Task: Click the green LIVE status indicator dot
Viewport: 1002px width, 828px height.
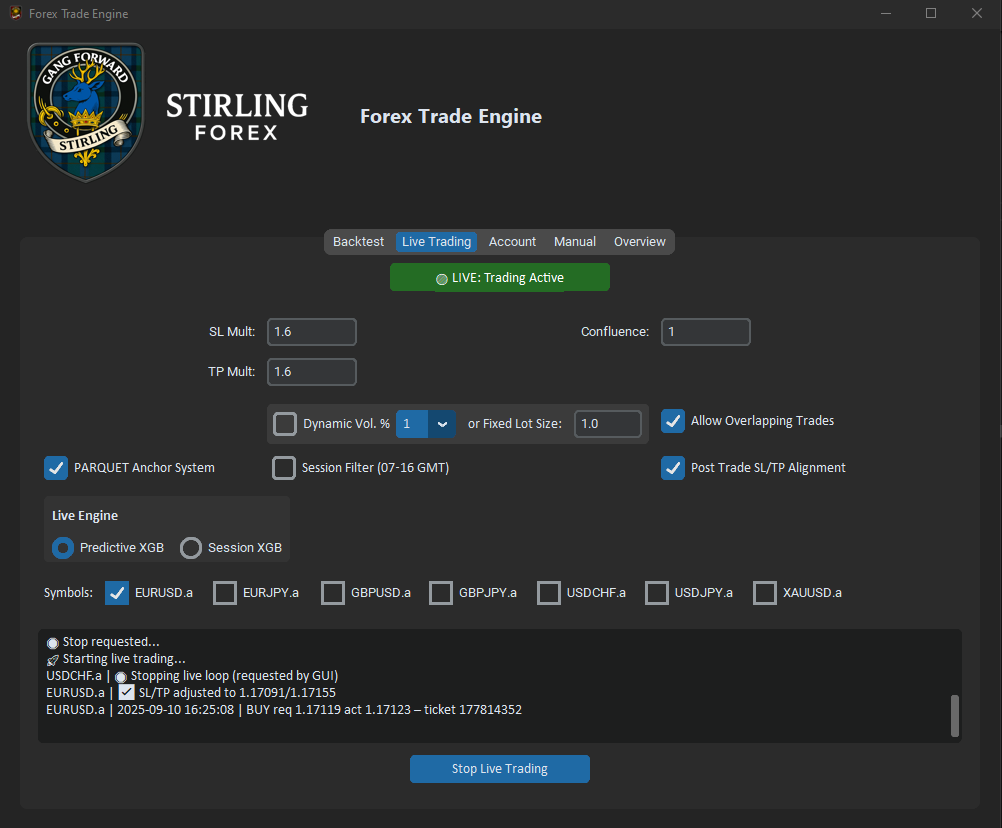Action: pos(442,279)
